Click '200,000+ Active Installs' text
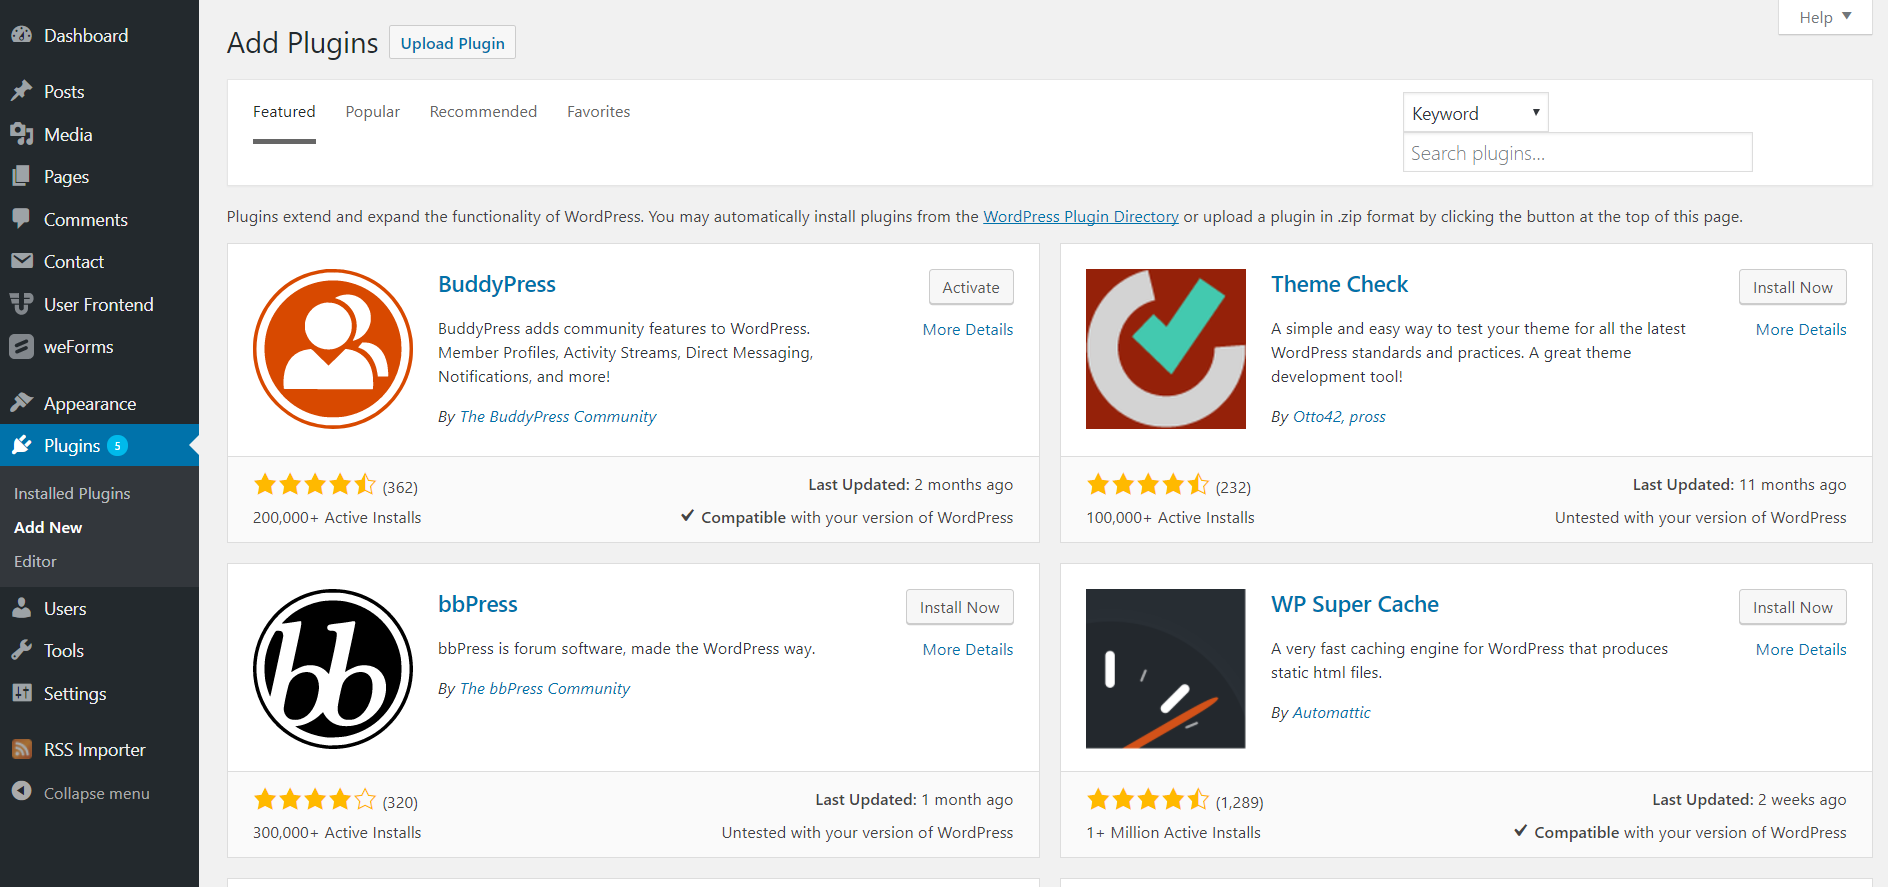The height and width of the screenshot is (887, 1888). [337, 517]
